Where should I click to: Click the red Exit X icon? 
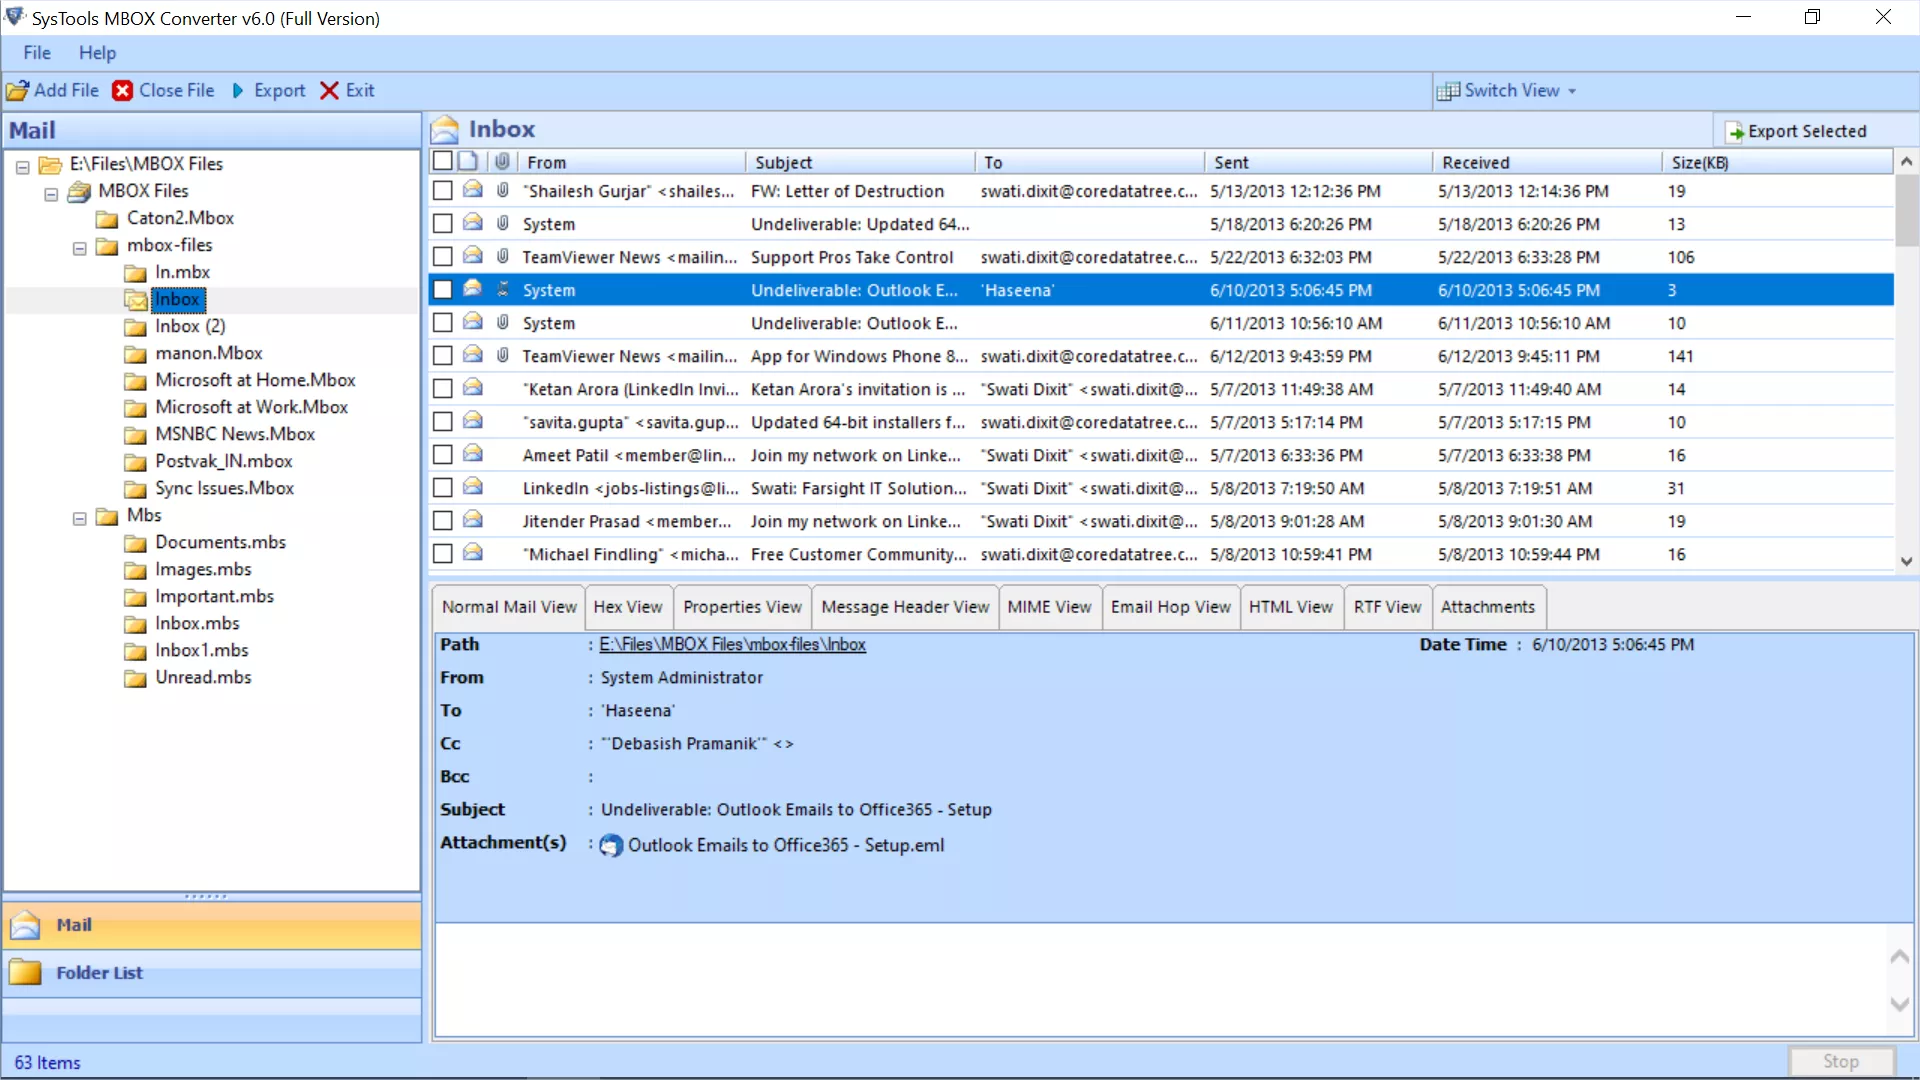tap(329, 91)
